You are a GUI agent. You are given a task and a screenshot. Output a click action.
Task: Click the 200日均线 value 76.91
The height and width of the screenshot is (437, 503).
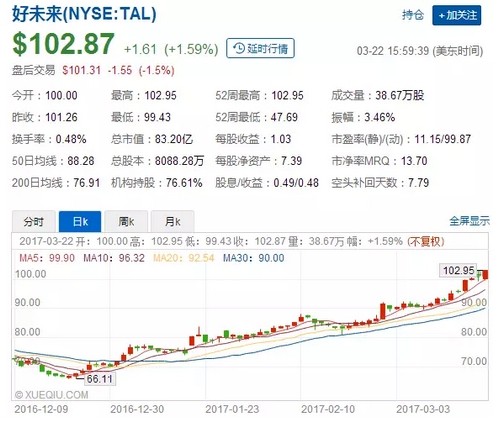(87, 183)
